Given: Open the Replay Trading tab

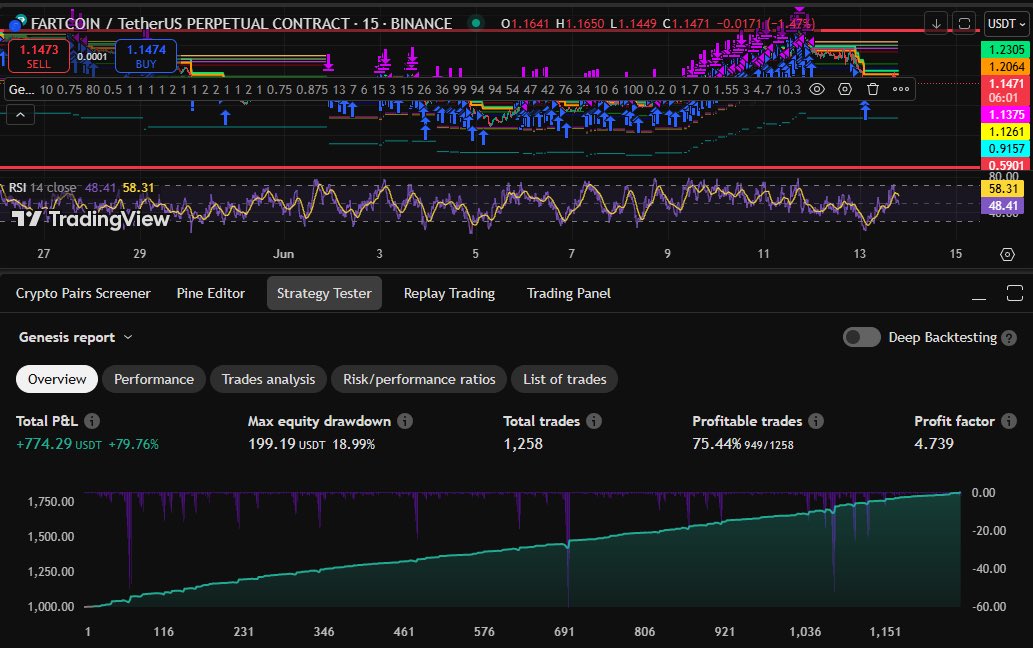Looking at the screenshot, I should pyautogui.click(x=449, y=293).
